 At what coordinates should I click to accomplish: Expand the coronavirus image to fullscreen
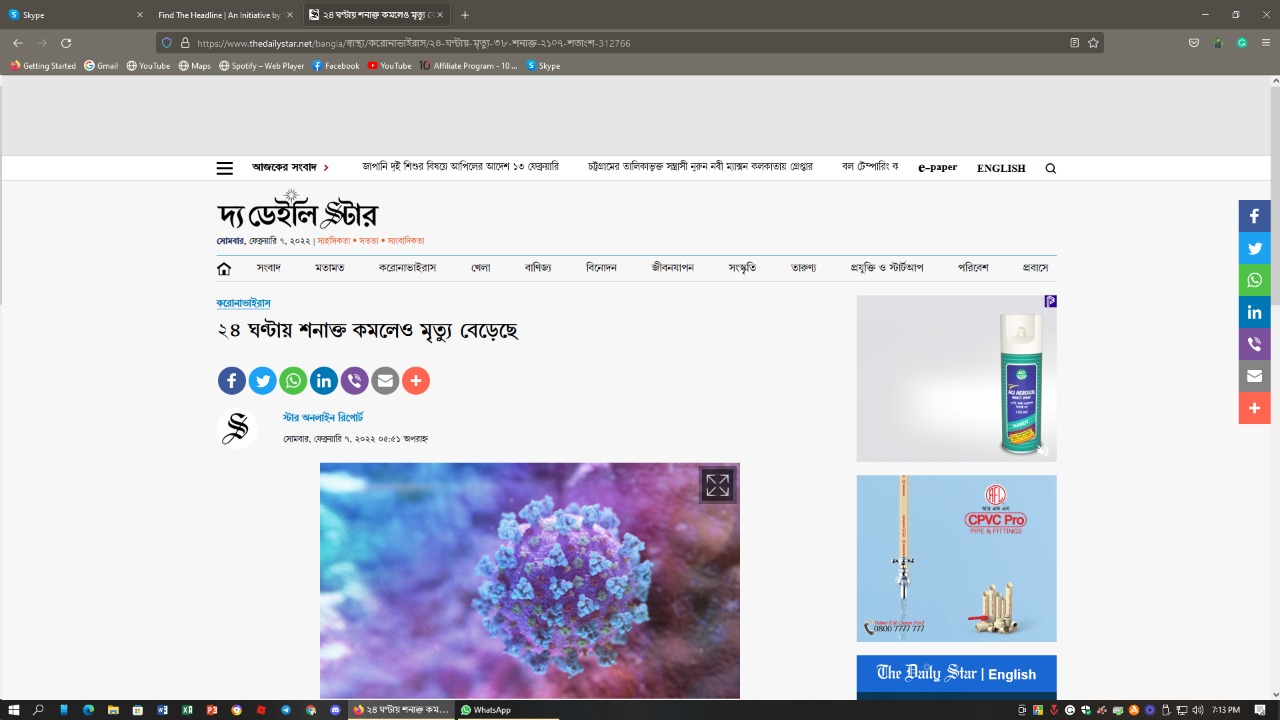pos(717,486)
